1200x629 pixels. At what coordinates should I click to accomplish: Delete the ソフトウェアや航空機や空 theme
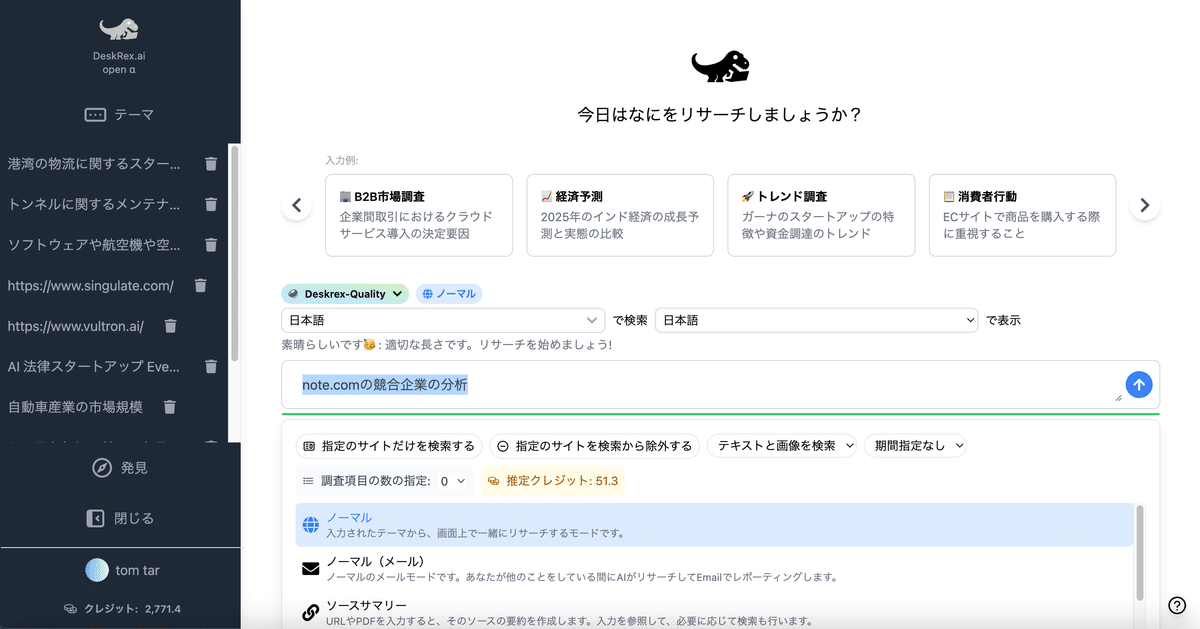(211, 244)
